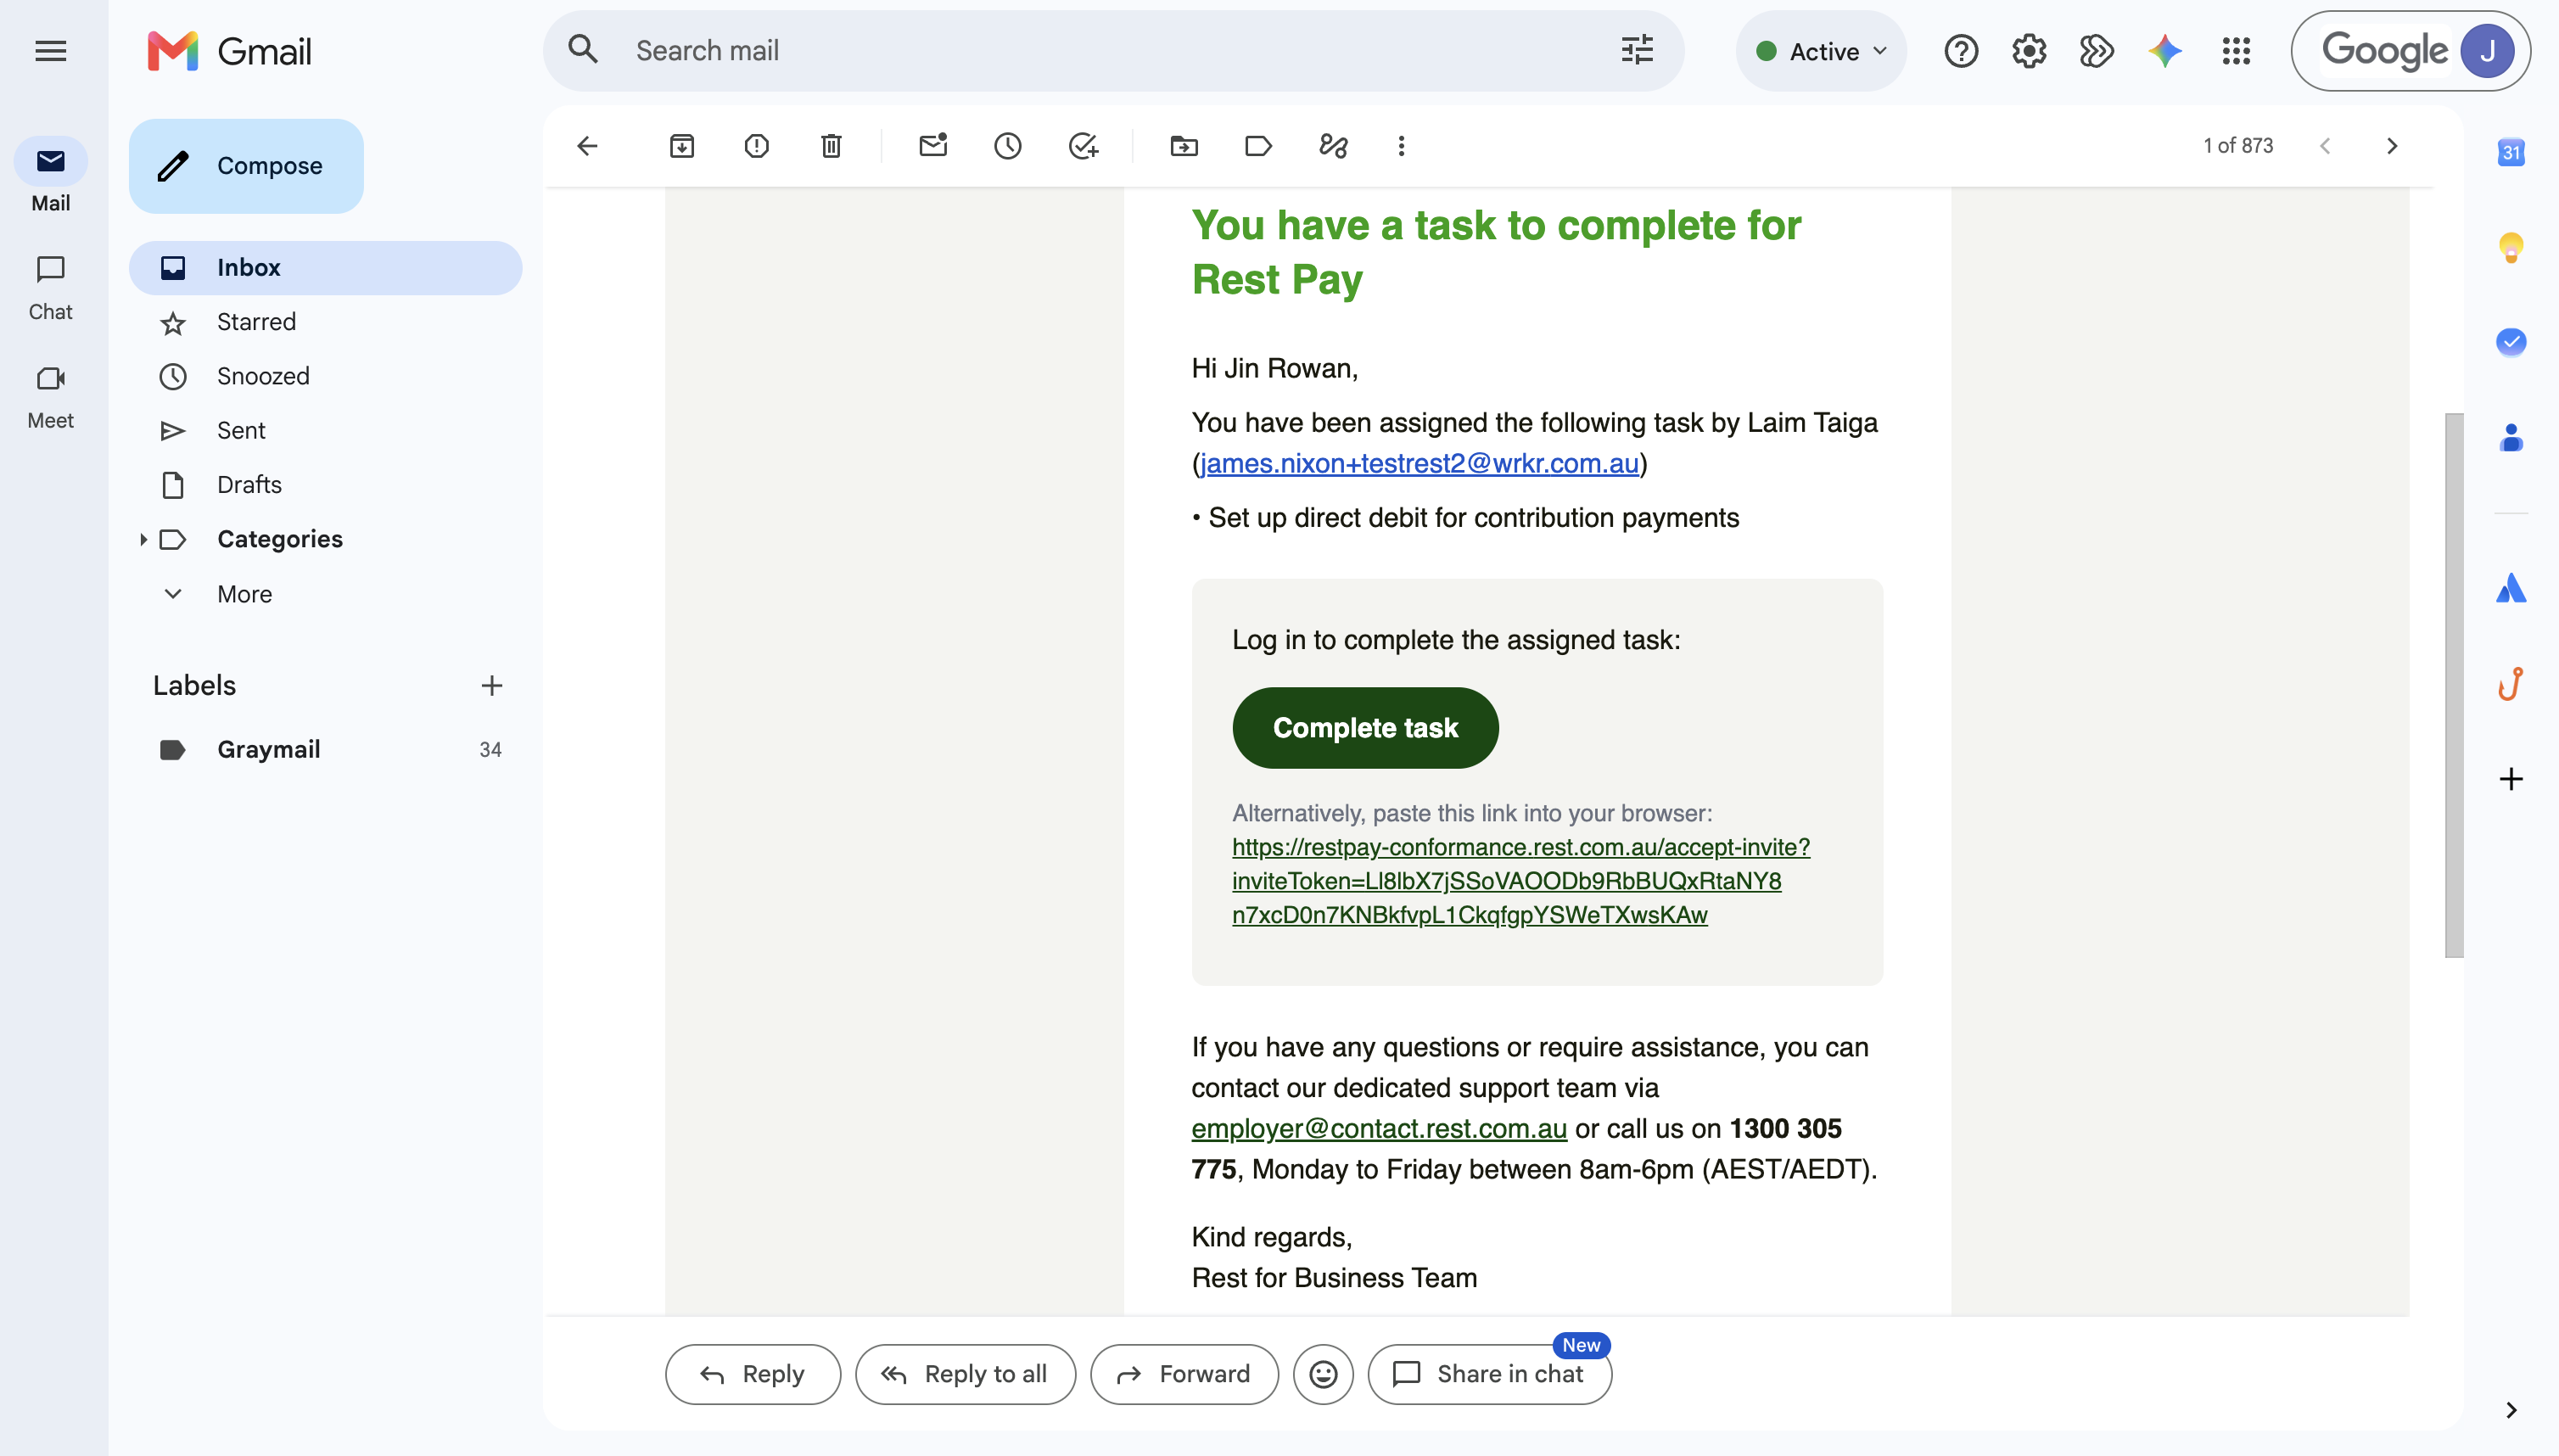Screen dimensions: 2559x1456
Task: Switch to Meet tab
Action: pyautogui.click(x=50, y=396)
